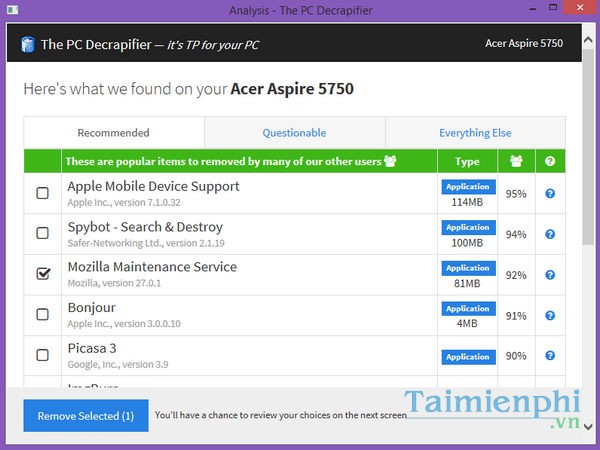The width and height of the screenshot is (600, 450).
Task: Click The PC Decrapifier logo icon
Action: (28, 44)
